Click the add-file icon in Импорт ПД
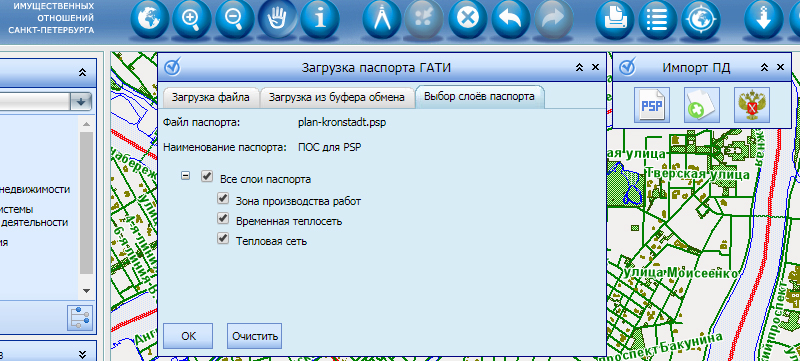The height and width of the screenshot is (361, 800). tap(702, 105)
